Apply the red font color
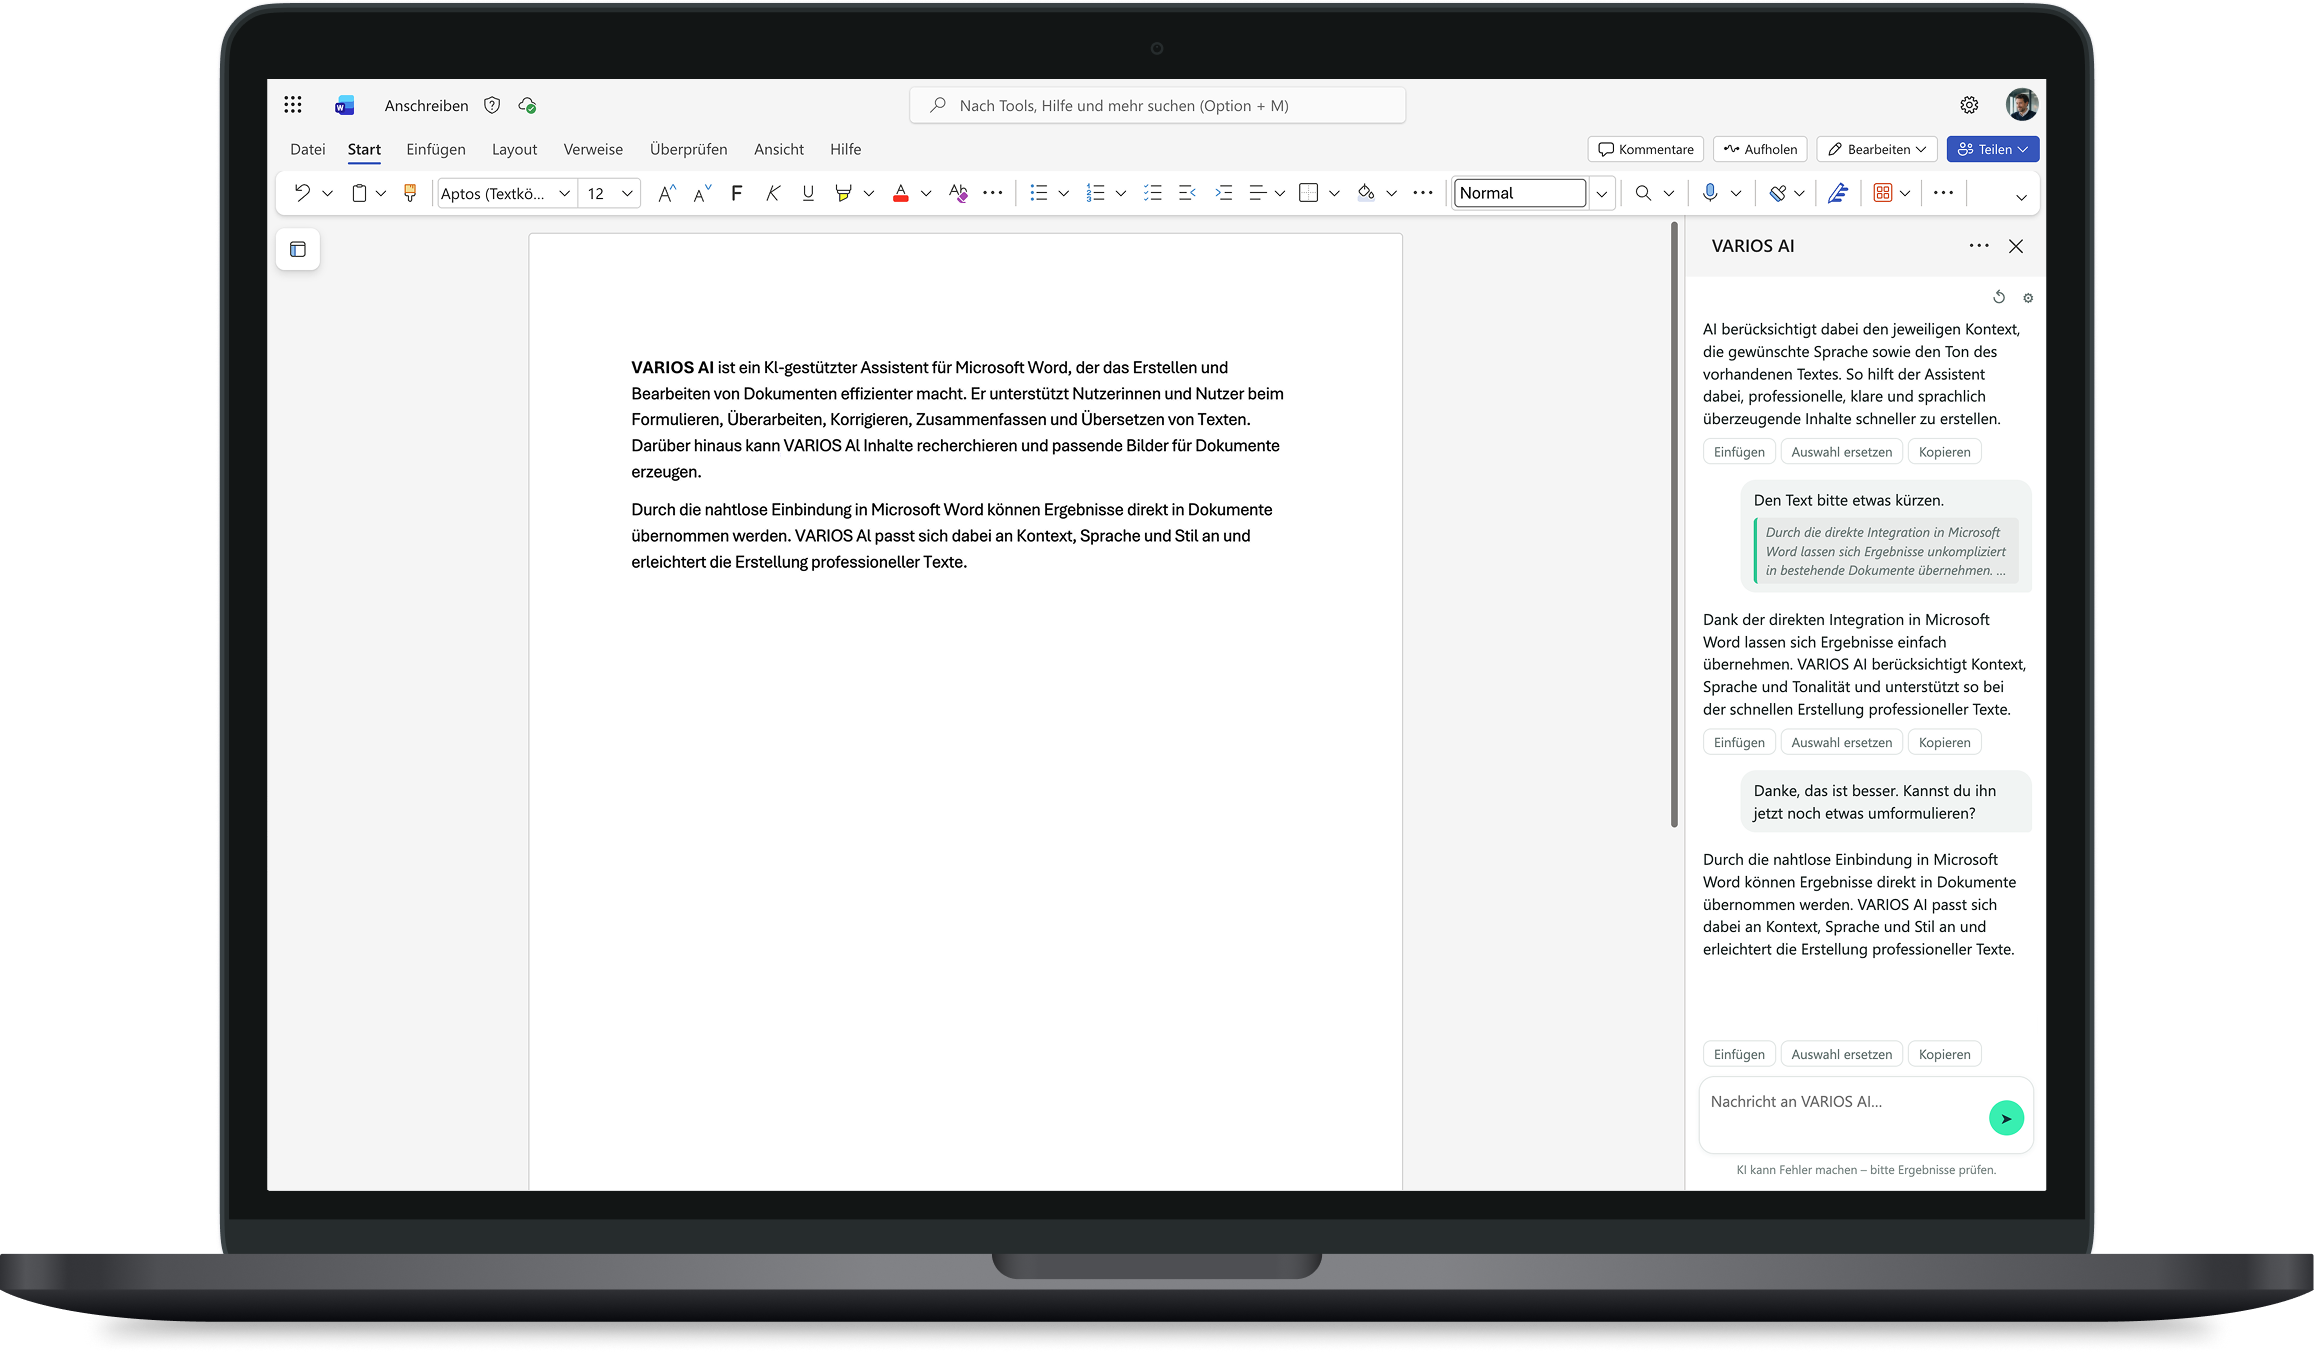This screenshot has height=1354, width=2315. (901, 193)
